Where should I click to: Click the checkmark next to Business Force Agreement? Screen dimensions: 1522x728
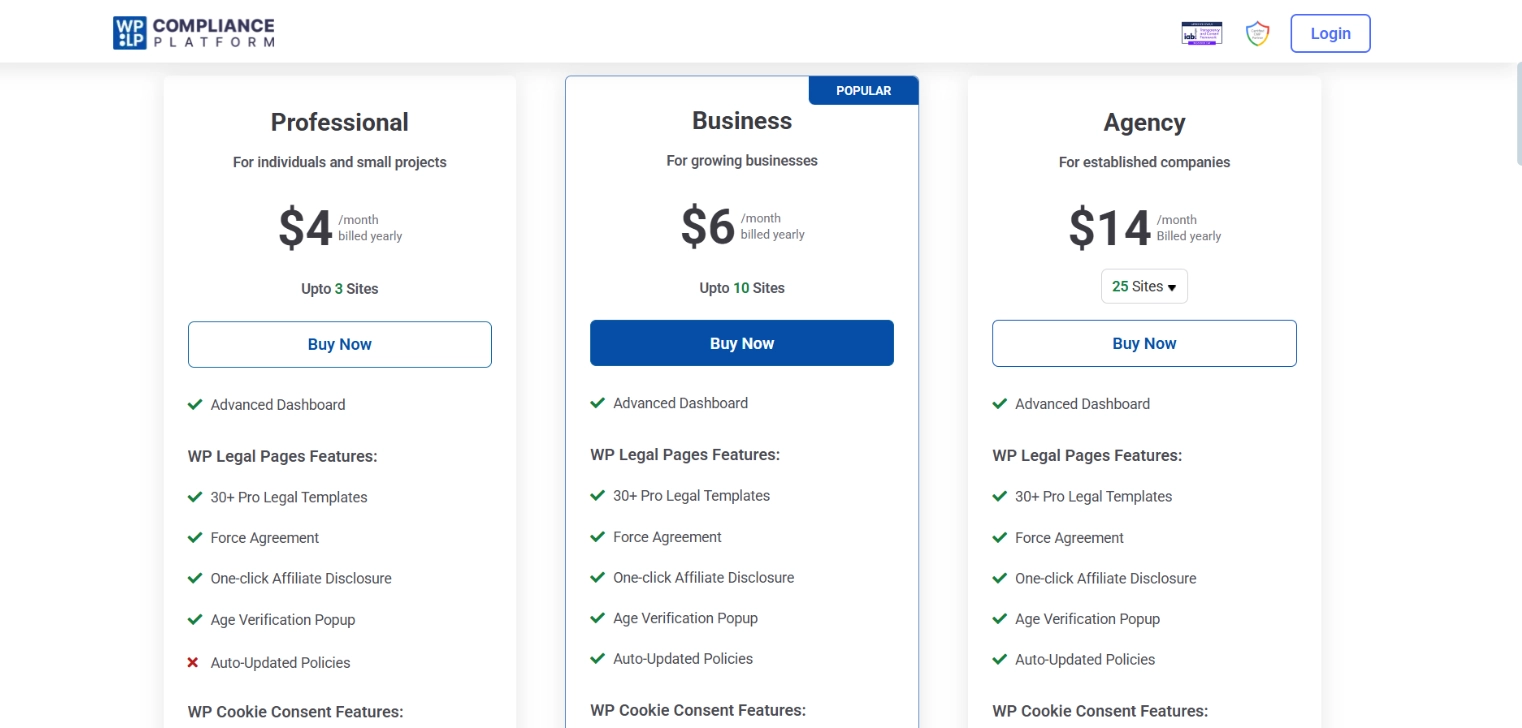597,537
